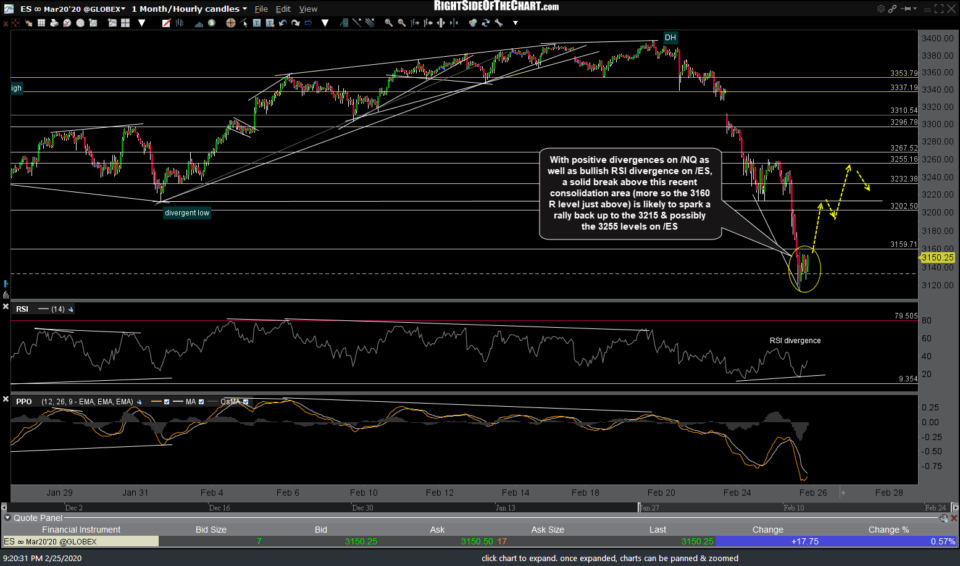Click the mountain area chart icon
The height and width of the screenshot is (566, 960).
pyautogui.click(x=199, y=23)
